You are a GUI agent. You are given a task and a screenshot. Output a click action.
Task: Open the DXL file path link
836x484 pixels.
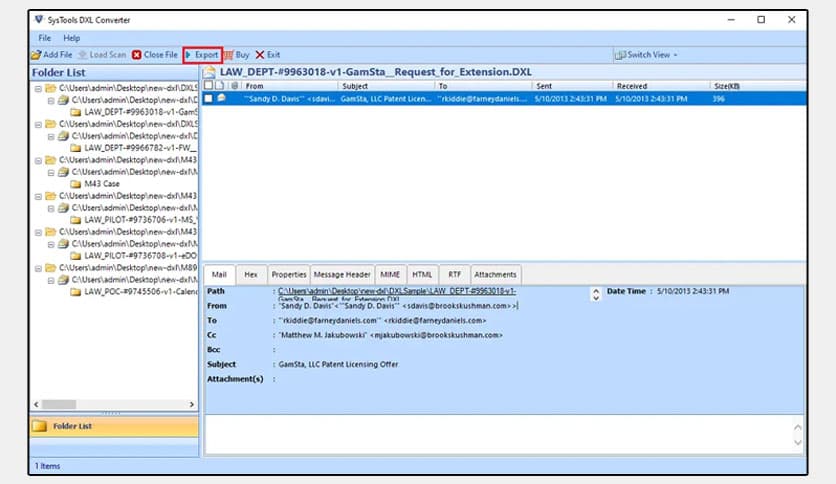[x=397, y=295]
